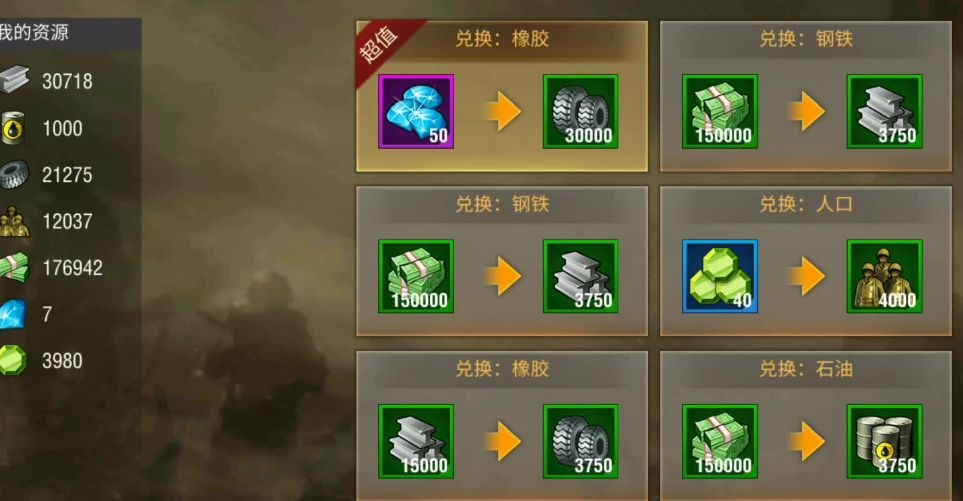Click the 50 blue diamonds cost icon
Screen dimensions: 963x501
tap(416, 112)
